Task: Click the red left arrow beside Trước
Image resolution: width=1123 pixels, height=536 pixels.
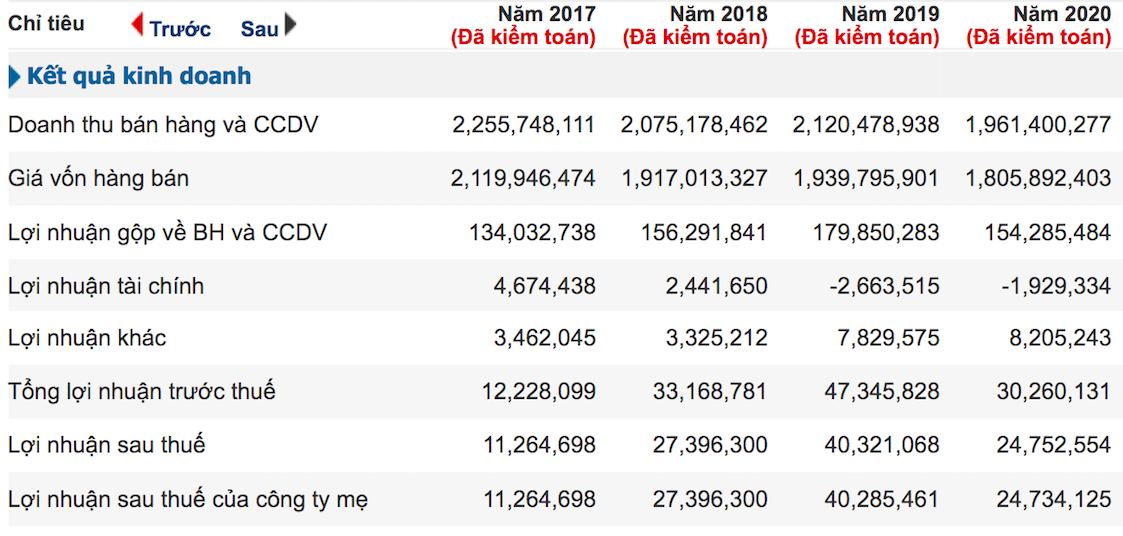Action: pos(137,25)
